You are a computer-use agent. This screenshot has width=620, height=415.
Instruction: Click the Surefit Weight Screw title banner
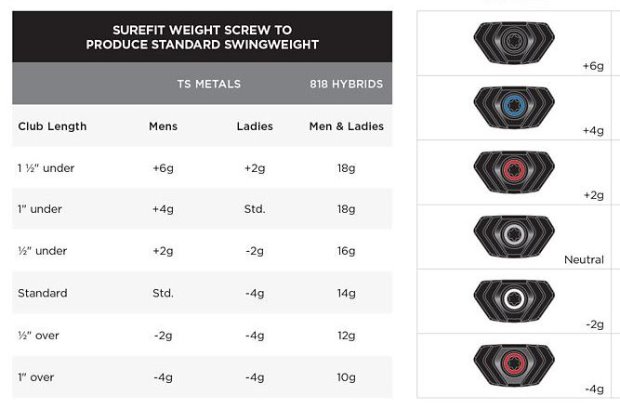pos(202,37)
